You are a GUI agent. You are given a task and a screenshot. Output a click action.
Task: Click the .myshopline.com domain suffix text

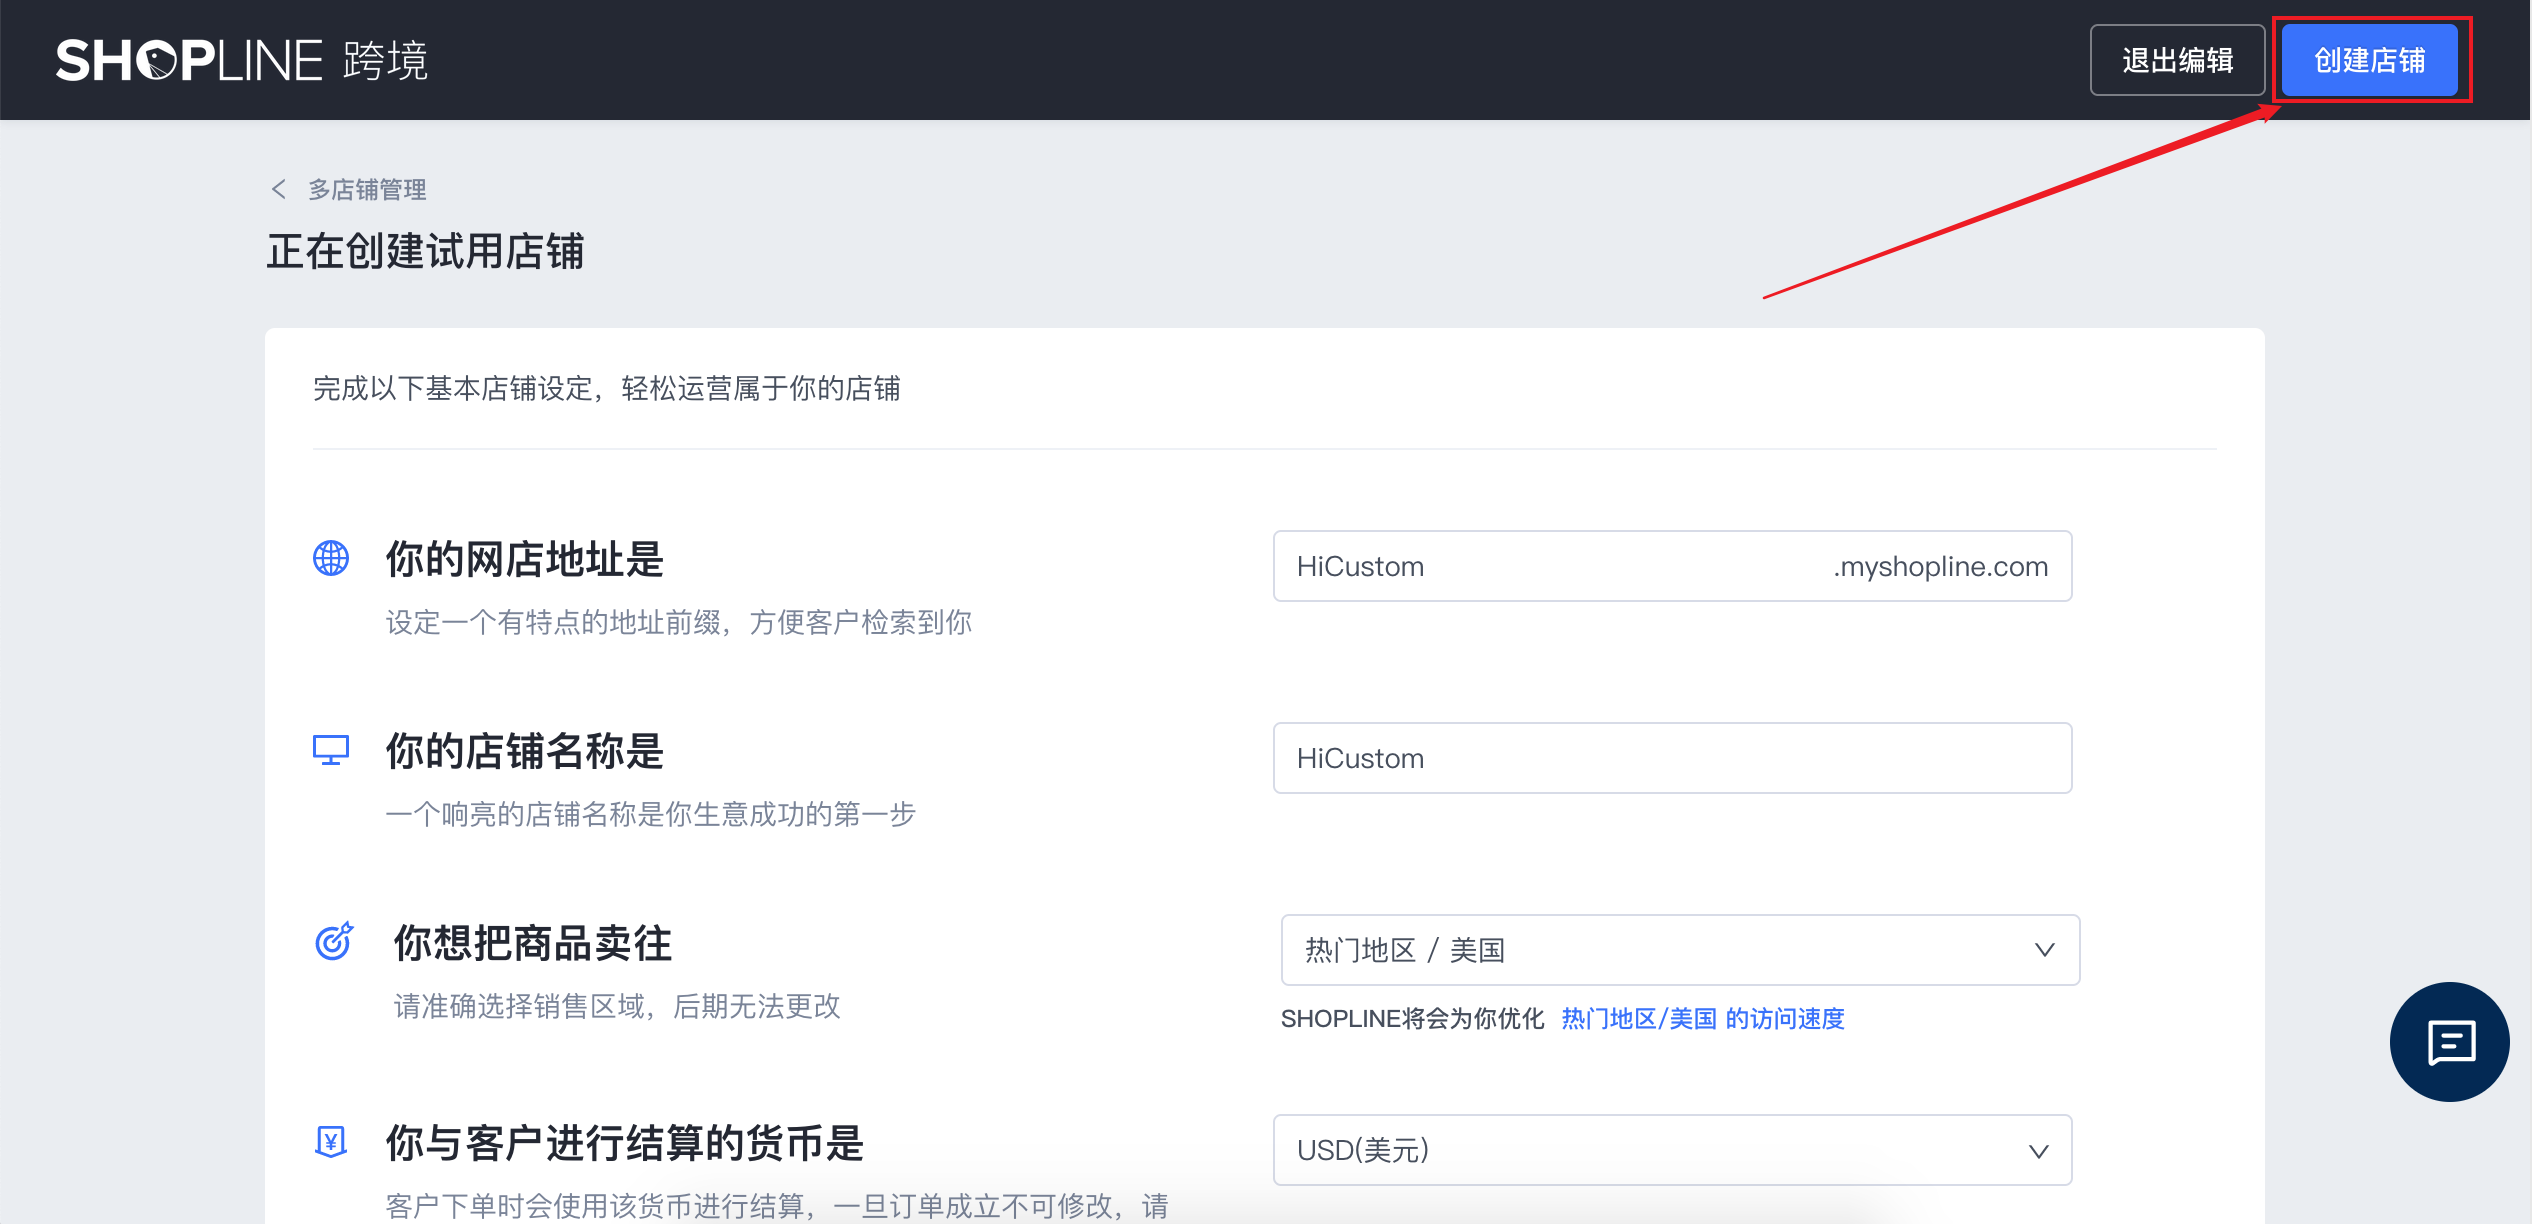coord(1940,566)
